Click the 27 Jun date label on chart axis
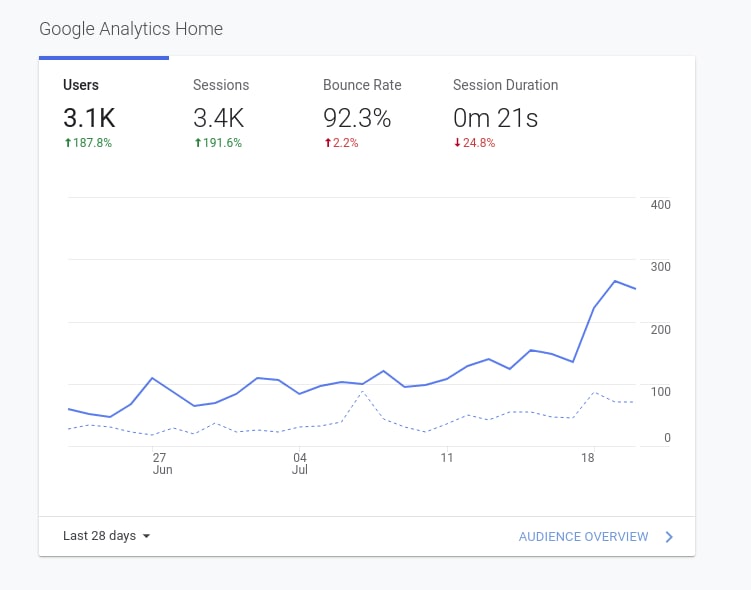The image size is (751, 590). [x=162, y=464]
